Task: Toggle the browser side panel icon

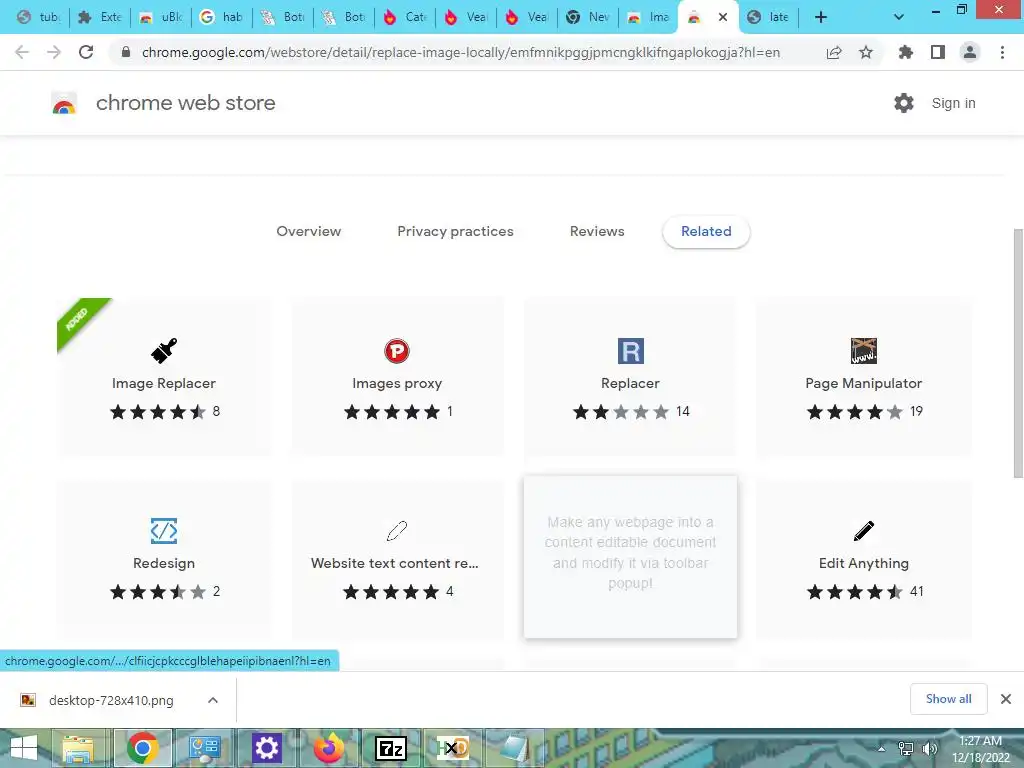Action: pos(938,52)
